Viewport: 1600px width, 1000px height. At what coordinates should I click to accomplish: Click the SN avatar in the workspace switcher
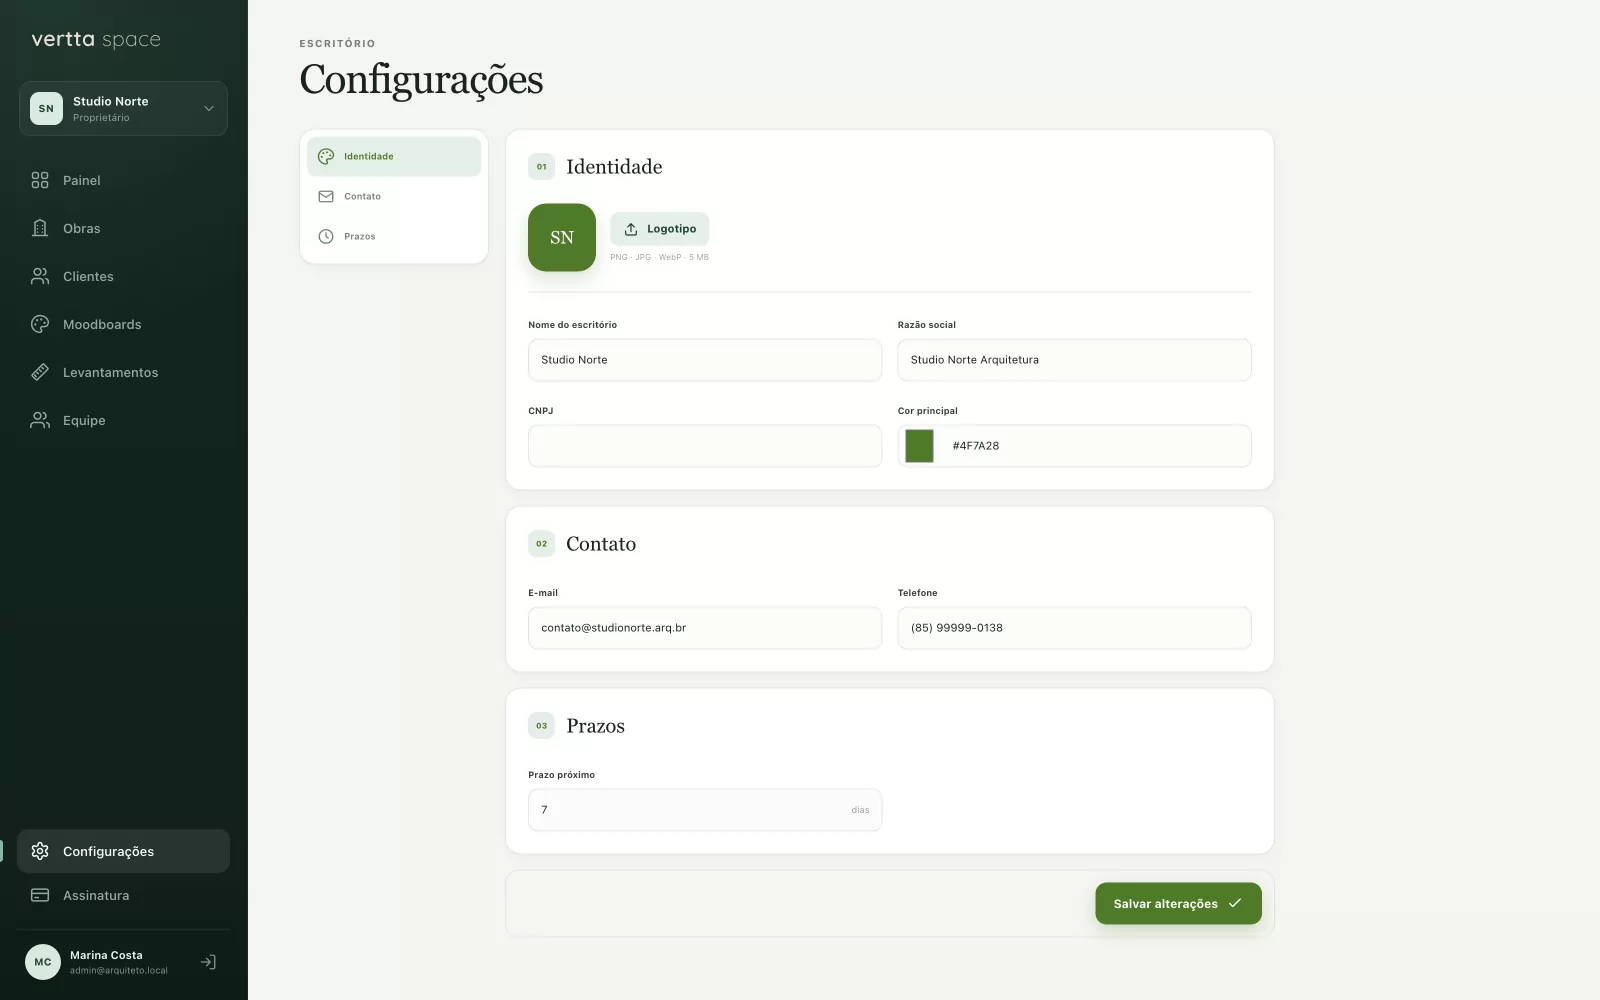pos(46,108)
